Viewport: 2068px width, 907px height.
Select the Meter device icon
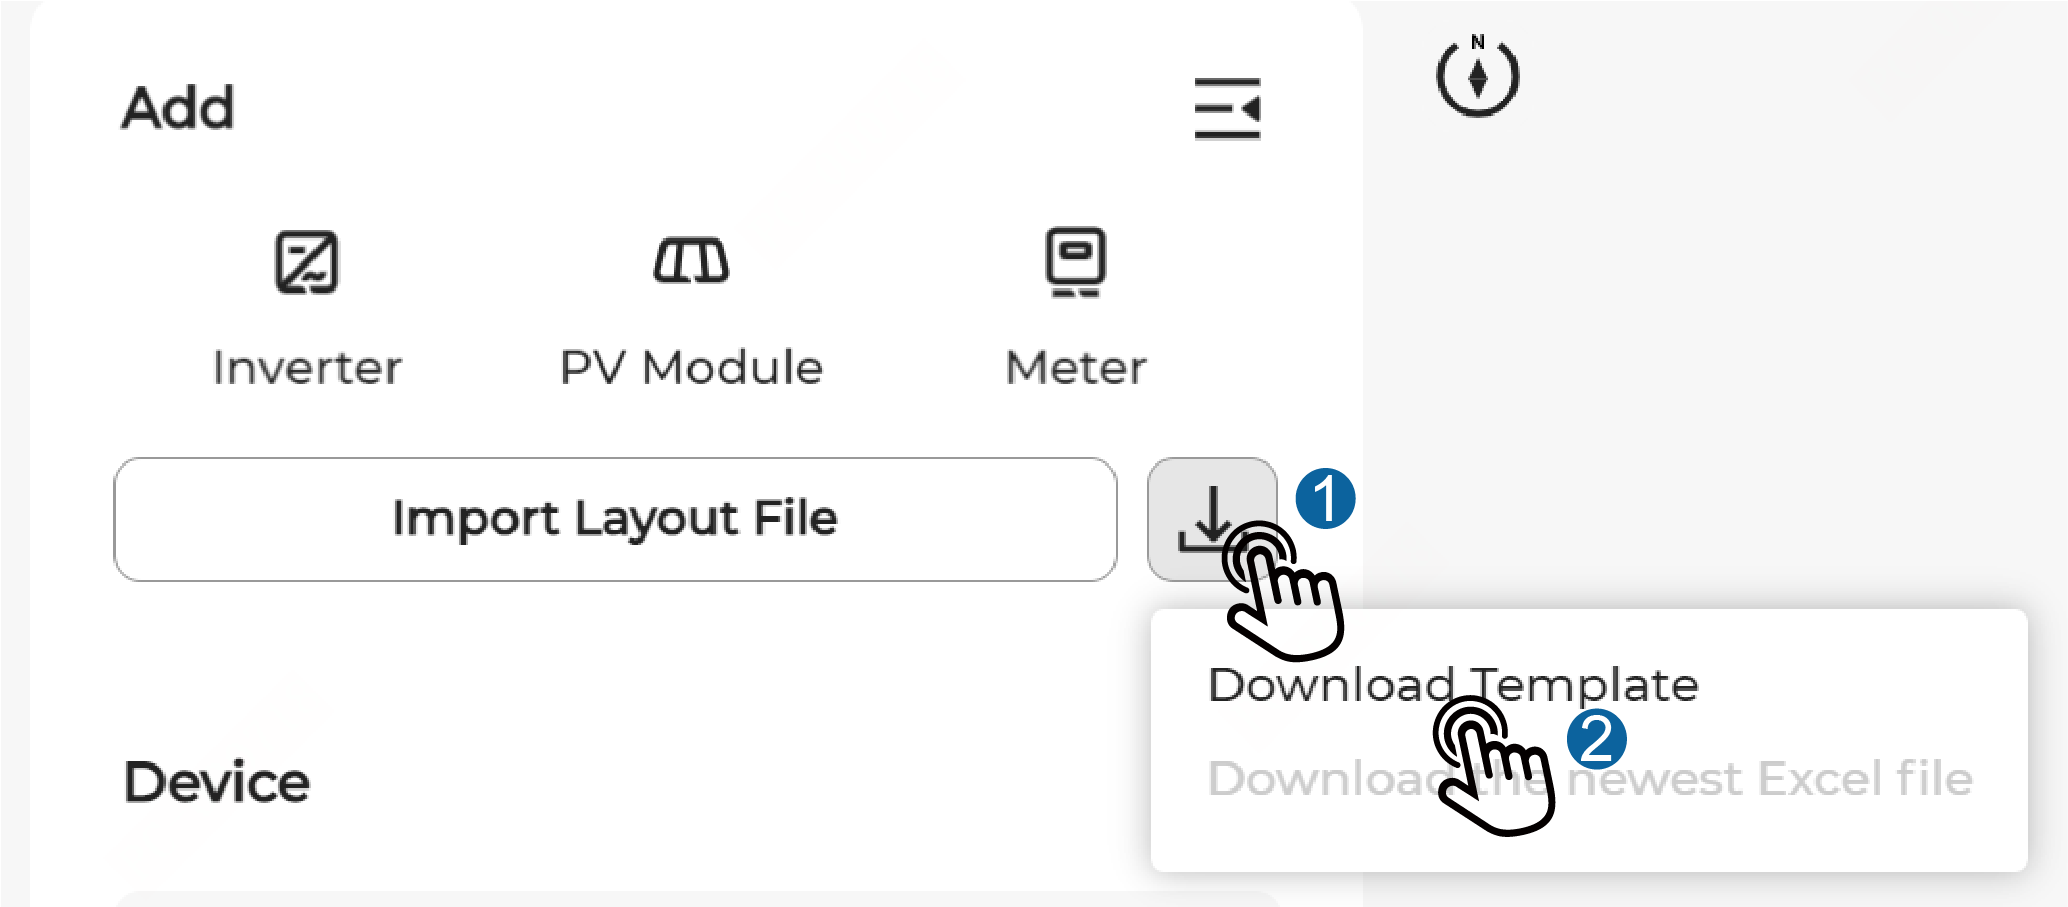pos(1075,262)
